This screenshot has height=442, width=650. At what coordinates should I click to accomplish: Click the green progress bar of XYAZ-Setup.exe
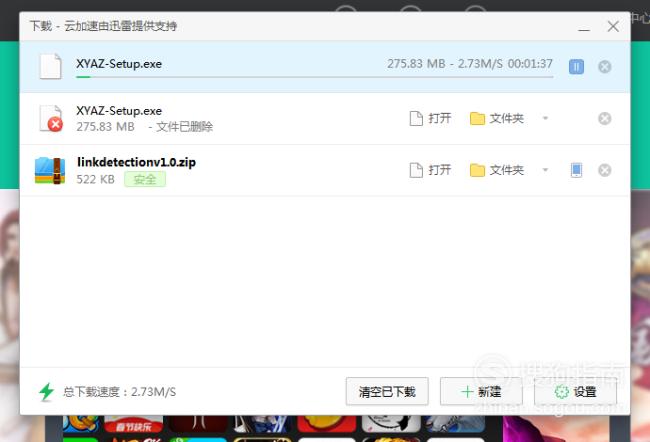pos(315,77)
